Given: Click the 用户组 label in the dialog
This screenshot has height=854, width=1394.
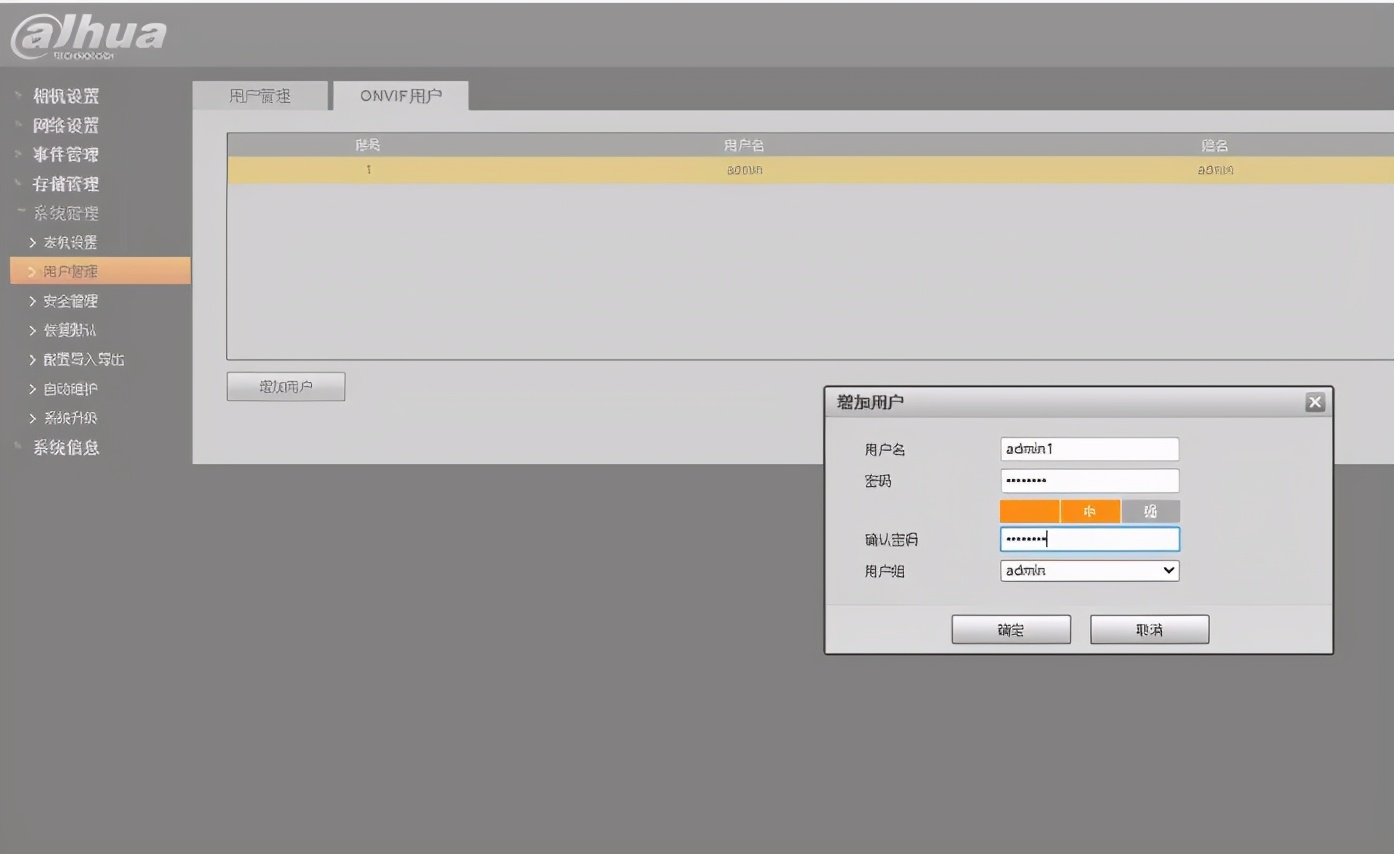Looking at the screenshot, I should (x=885, y=571).
